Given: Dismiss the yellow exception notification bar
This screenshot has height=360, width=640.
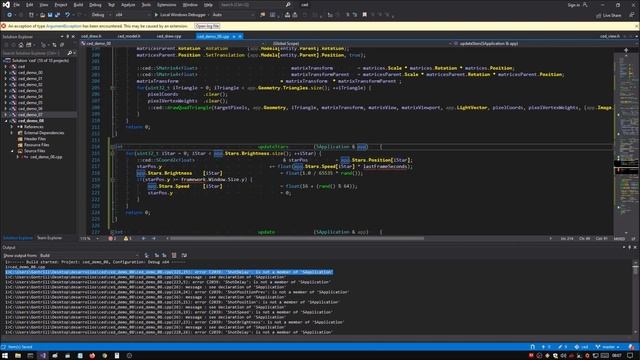Looking at the screenshot, I should coord(636,26).
